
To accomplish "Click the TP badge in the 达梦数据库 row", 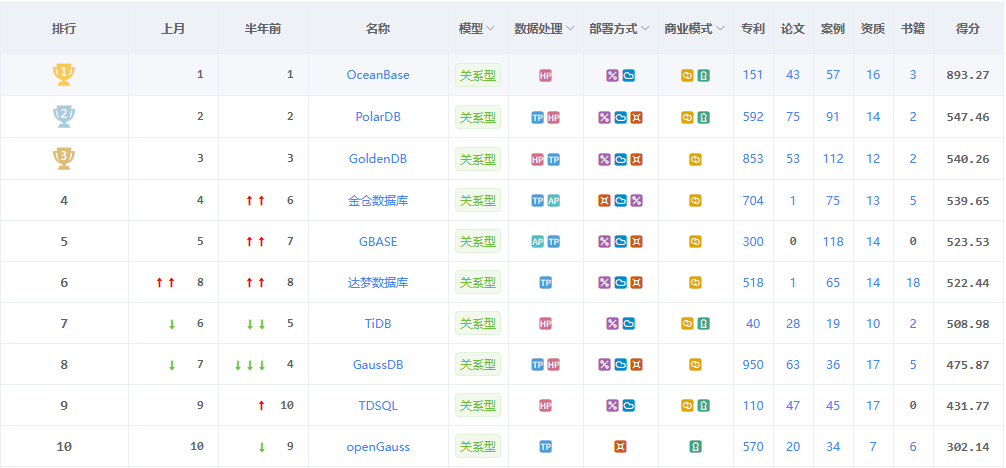I will pos(545,282).
